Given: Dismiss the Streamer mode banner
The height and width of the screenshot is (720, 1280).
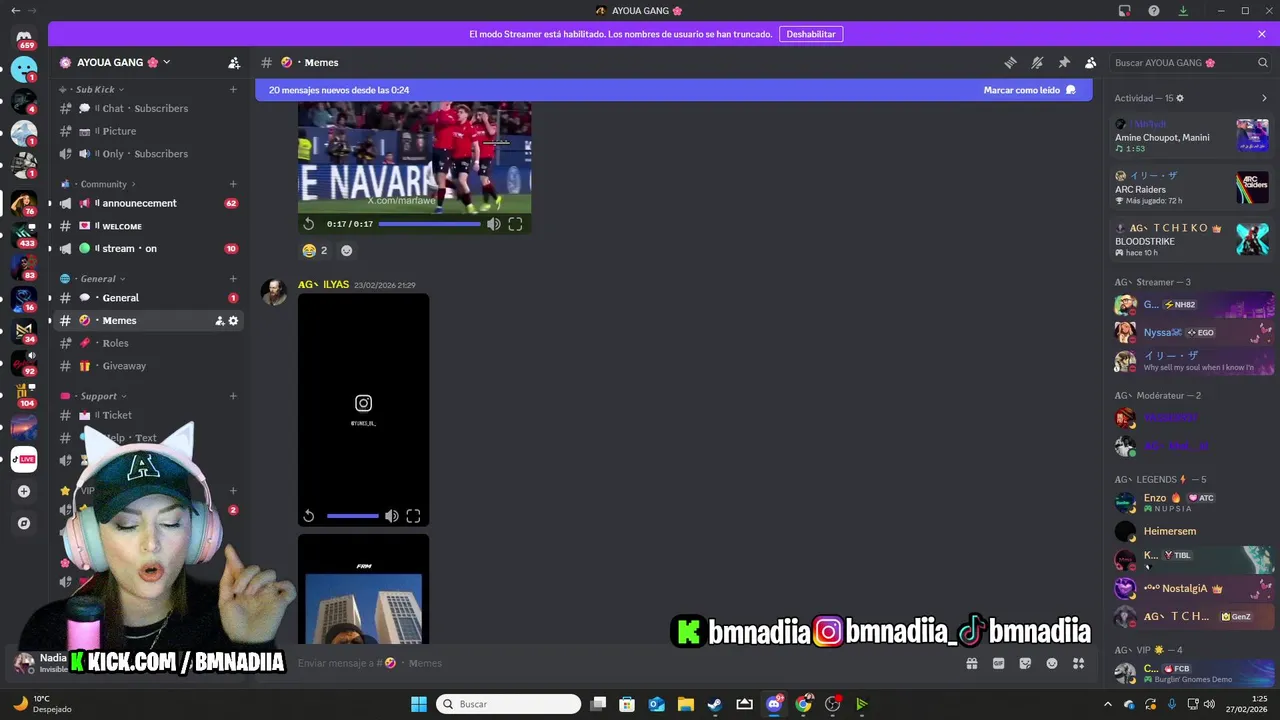Looking at the screenshot, I should [1262, 34].
